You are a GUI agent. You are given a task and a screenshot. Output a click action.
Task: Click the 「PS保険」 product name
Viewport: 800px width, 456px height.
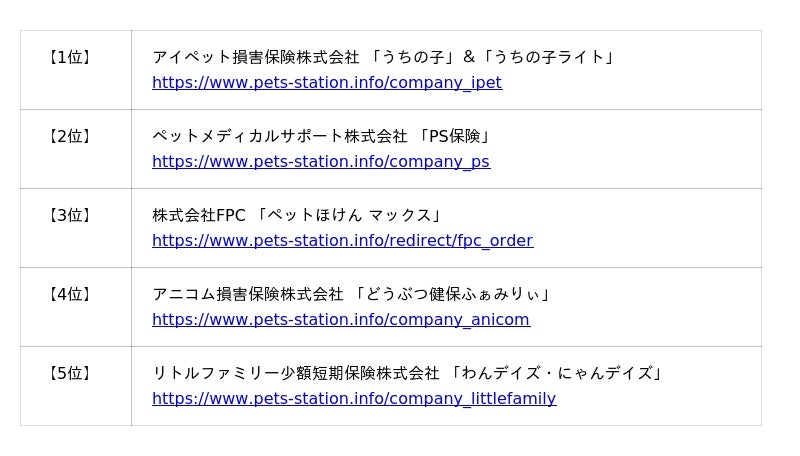pyautogui.click(x=456, y=137)
